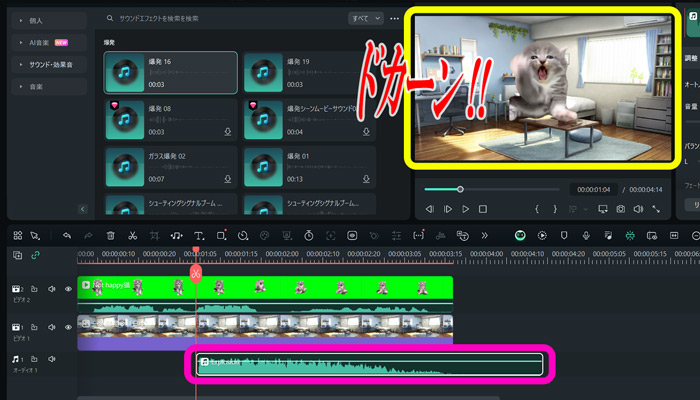Click the sound effect search field
Image resolution: width=700 pixels, height=400 pixels.
point(223,18)
